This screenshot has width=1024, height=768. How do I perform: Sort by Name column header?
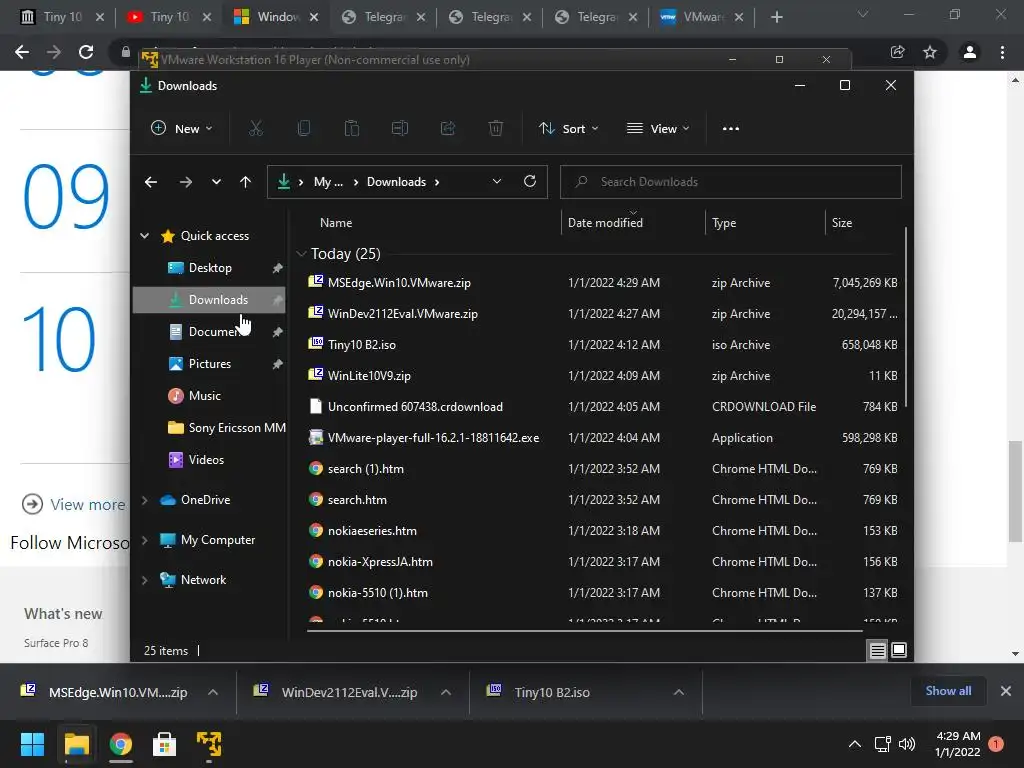pos(336,223)
